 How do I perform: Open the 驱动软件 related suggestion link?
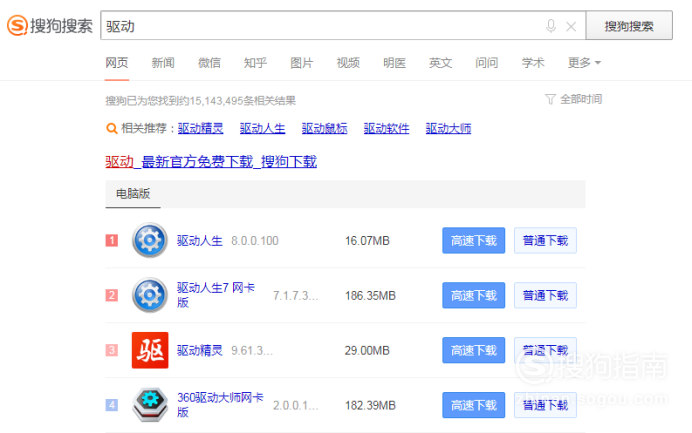click(386, 128)
